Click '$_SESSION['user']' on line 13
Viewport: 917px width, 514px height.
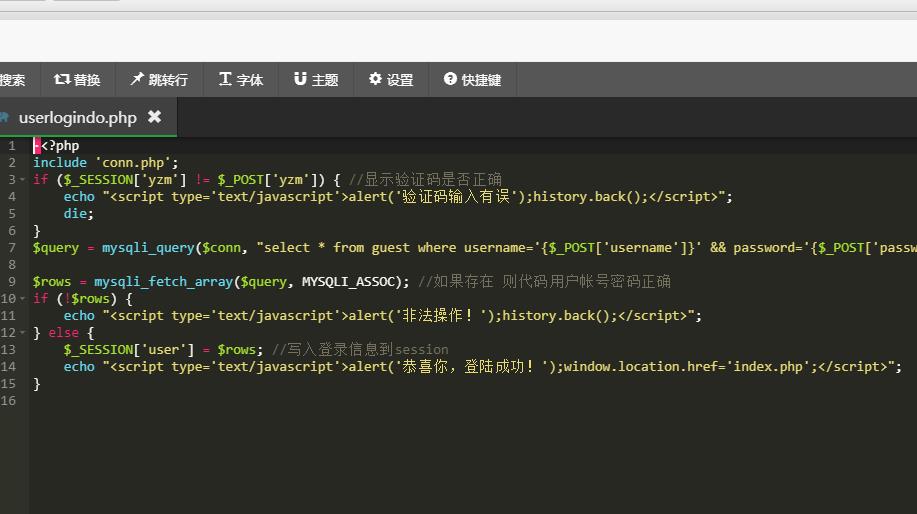coord(129,350)
